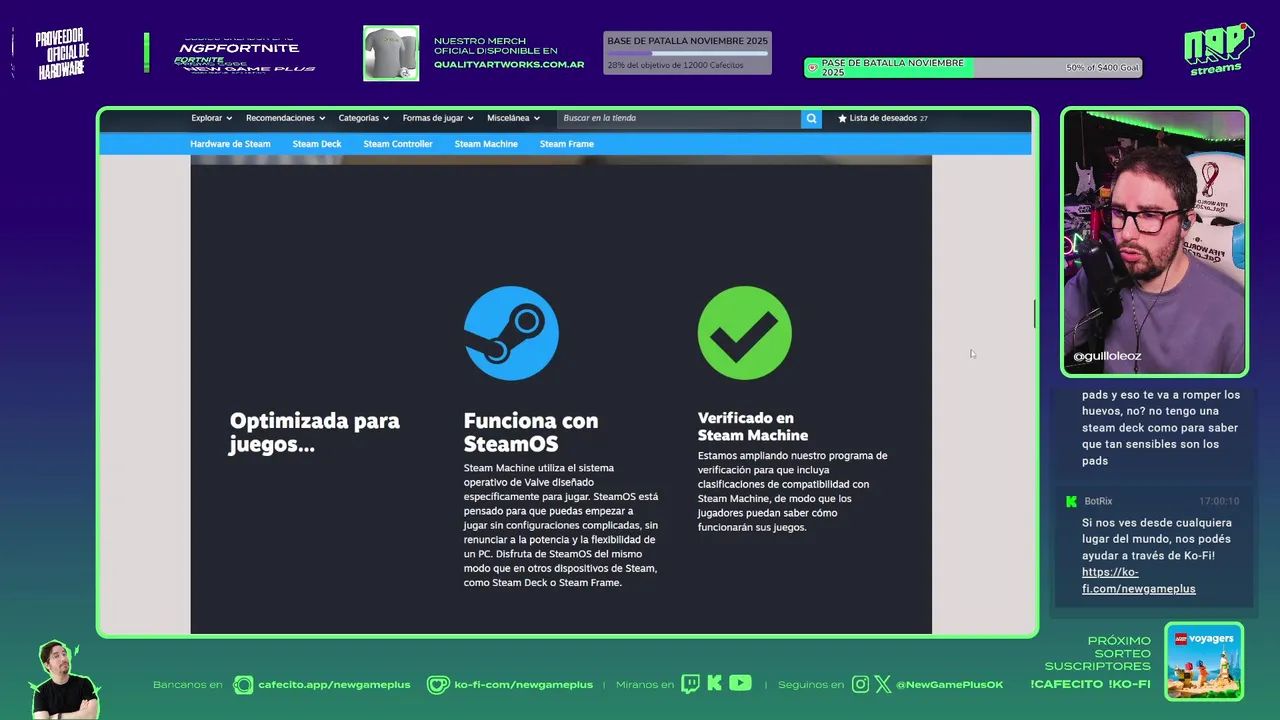Switch to the Steam Controller tab
1280x720 pixels.
coord(398,144)
